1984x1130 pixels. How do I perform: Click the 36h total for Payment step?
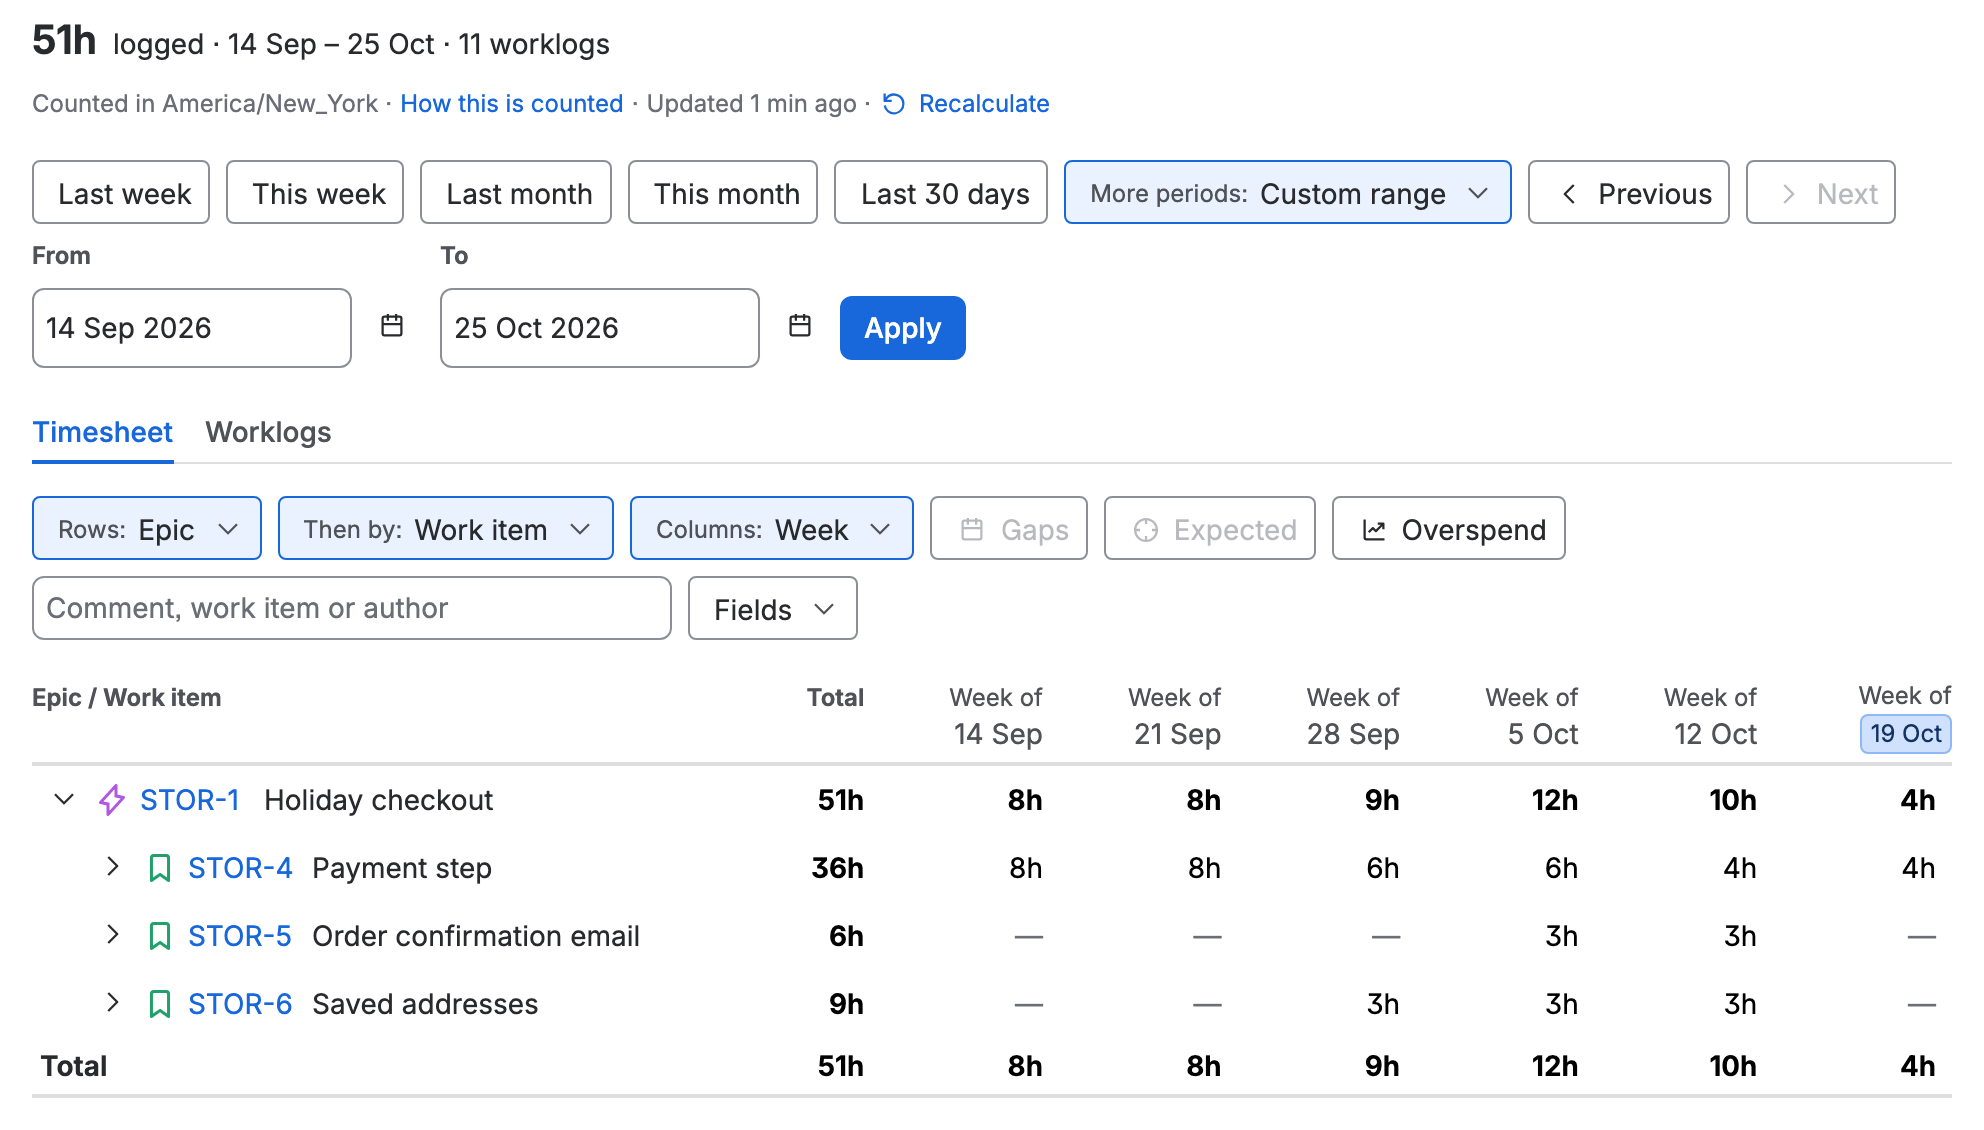pyautogui.click(x=838, y=868)
